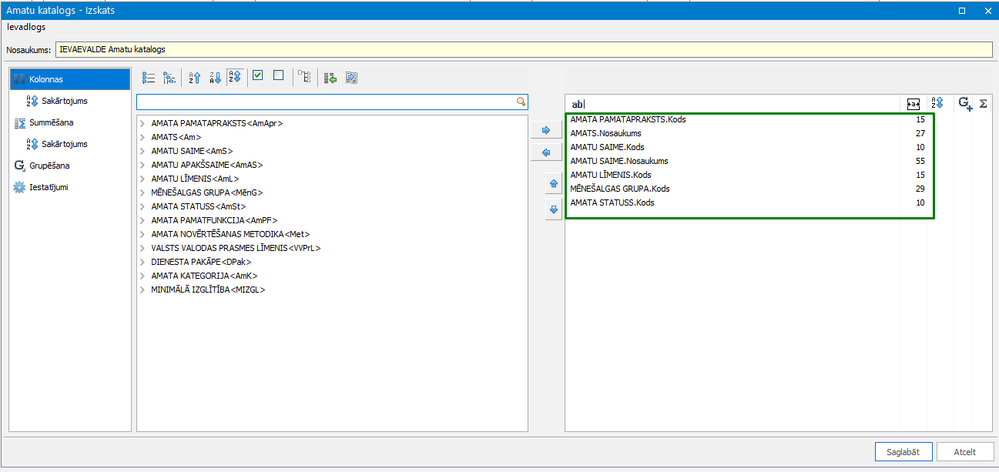Maximize the Amatu katalogs window
Viewport: 999px width, 472px height.
tap(962, 10)
